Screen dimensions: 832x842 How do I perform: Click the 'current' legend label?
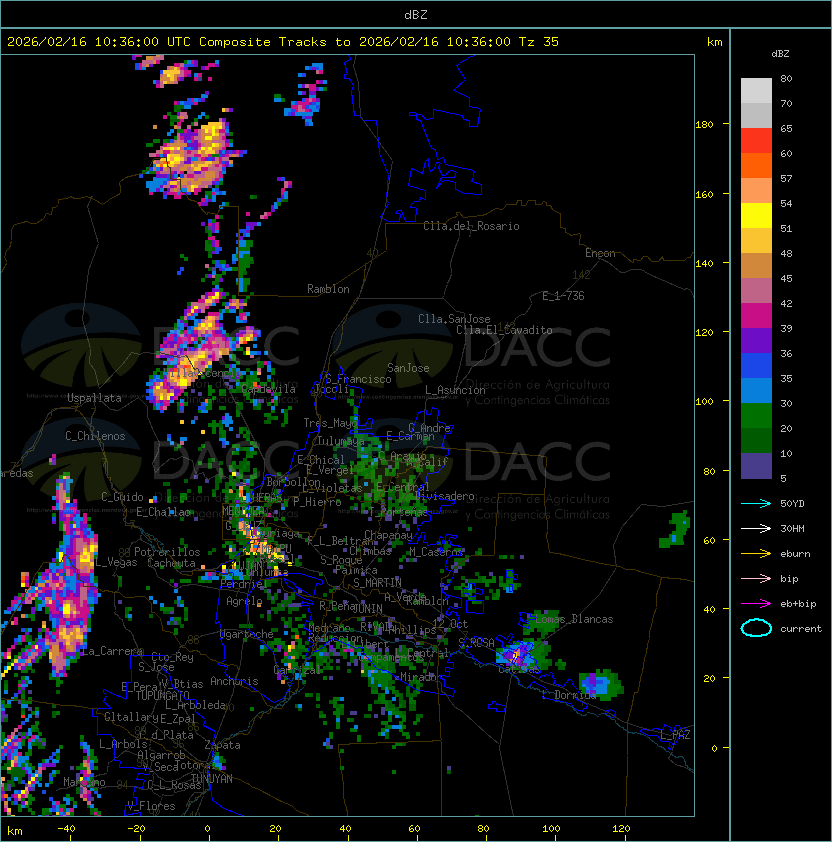tap(801, 629)
